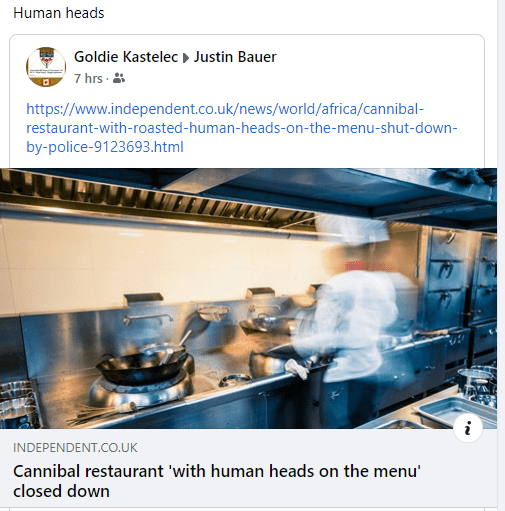Open Goldie Kastelec's profile picture
The height and width of the screenshot is (511, 505).
click(x=46, y=67)
